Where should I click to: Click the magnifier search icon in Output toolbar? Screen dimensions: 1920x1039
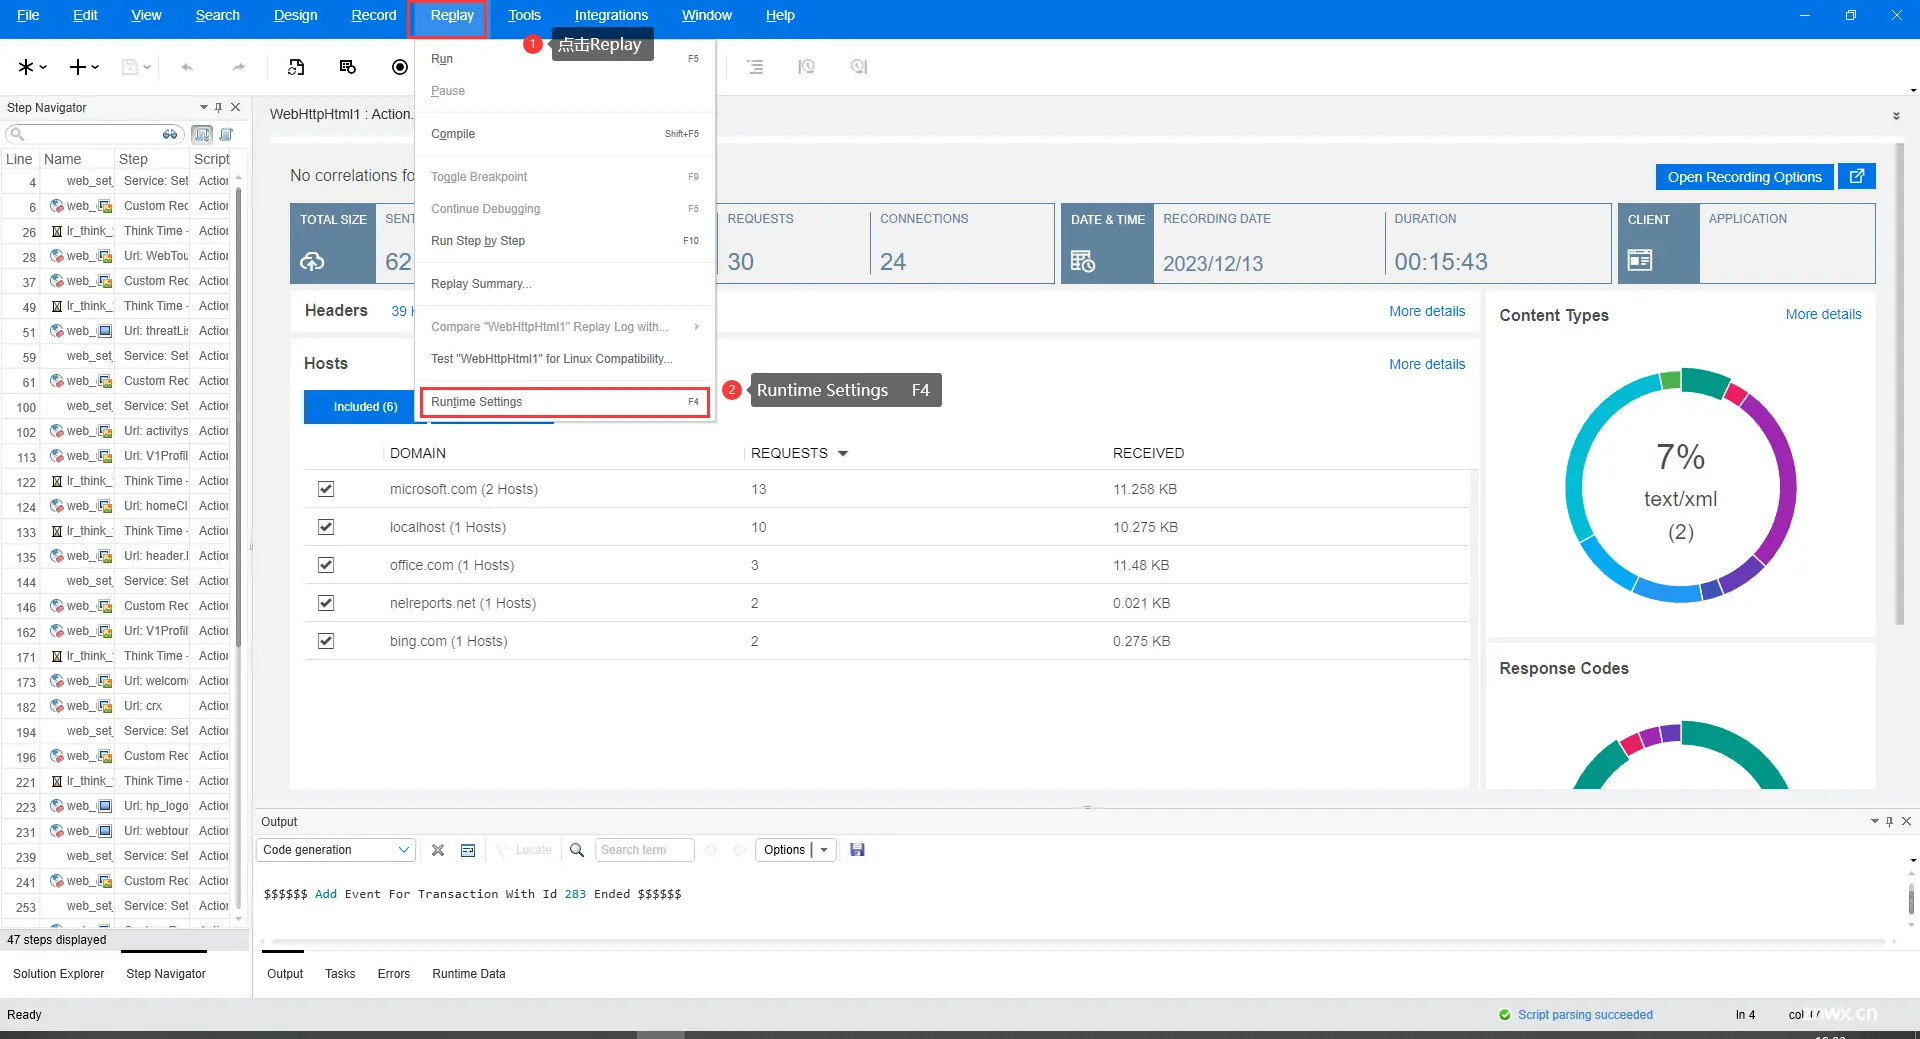[x=577, y=850]
